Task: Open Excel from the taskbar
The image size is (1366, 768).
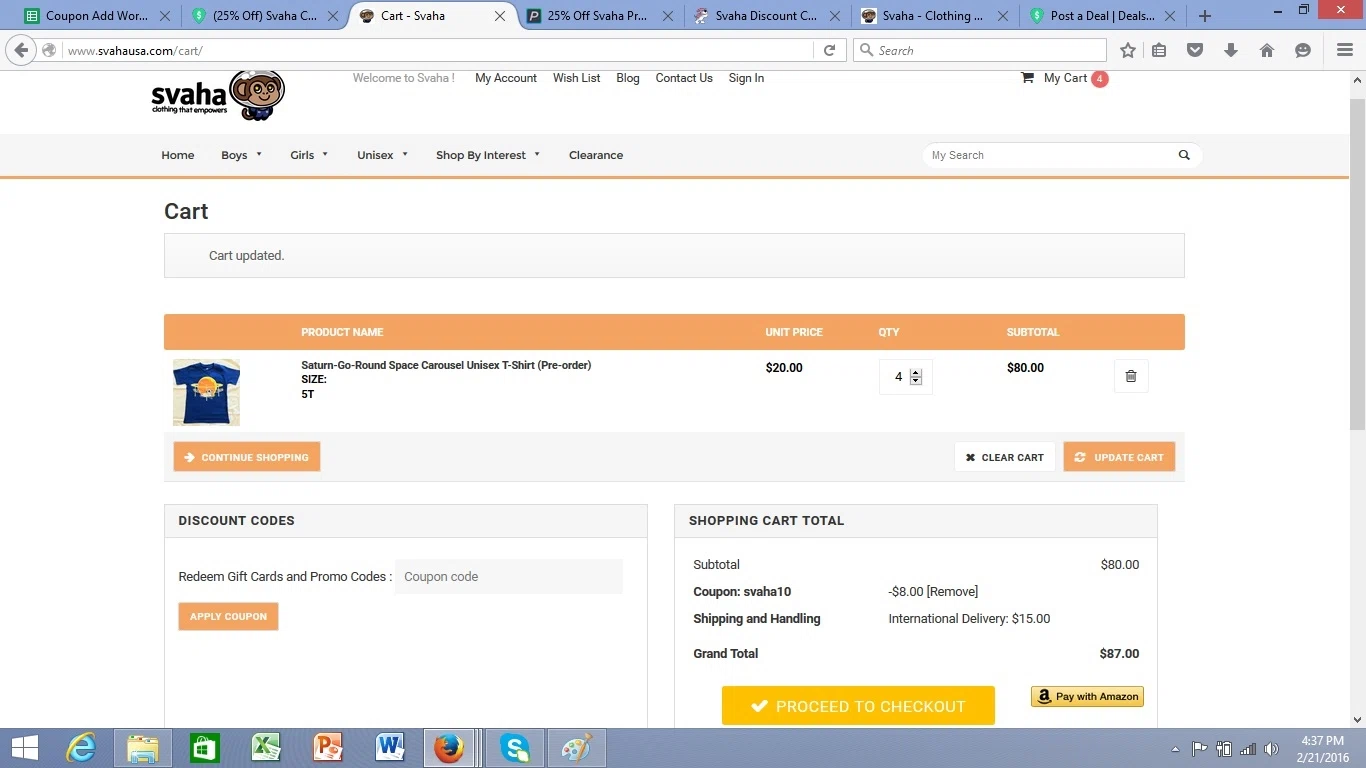Action: (267, 748)
